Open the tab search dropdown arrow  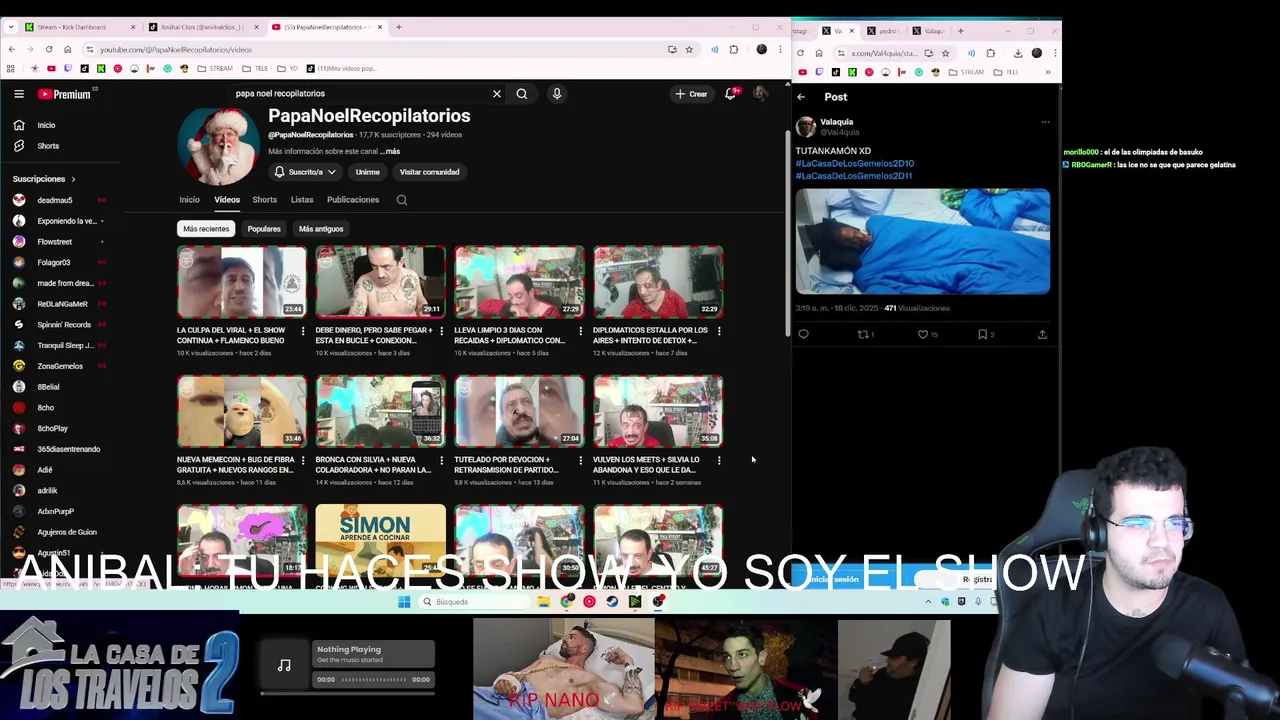tap(11, 27)
